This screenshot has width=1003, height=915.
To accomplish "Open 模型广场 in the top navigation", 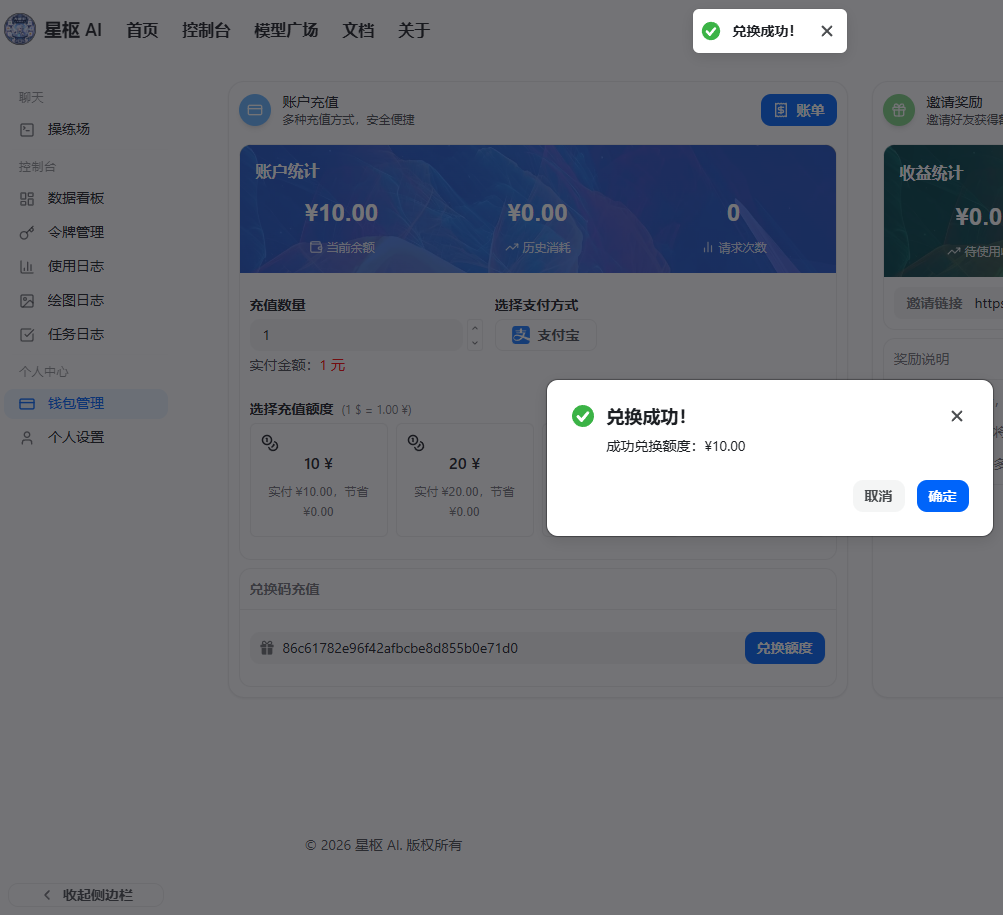I will point(286,30).
